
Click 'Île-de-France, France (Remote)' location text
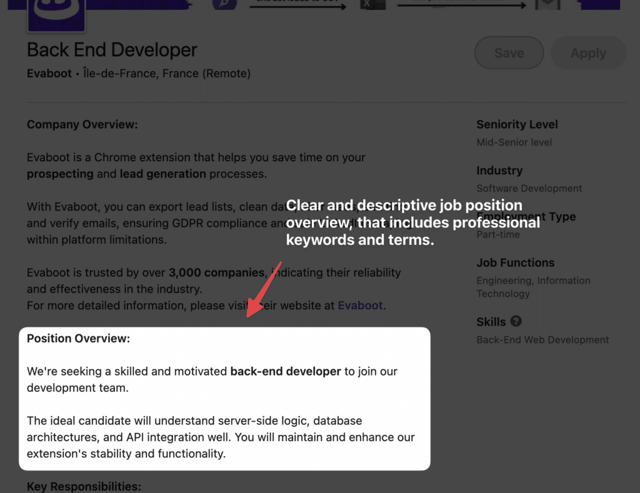[167, 73]
